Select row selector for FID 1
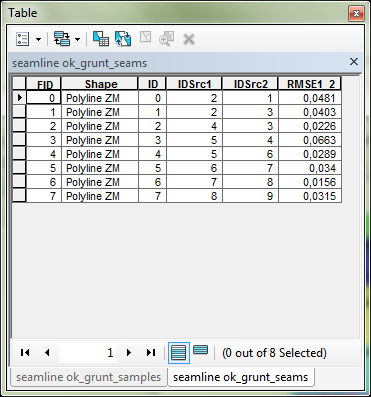371x397 pixels. pyautogui.click(x=19, y=112)
